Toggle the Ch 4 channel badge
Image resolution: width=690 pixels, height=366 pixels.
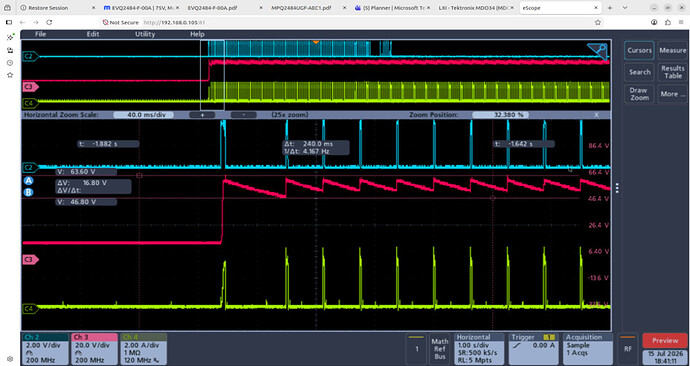(143, 347)
